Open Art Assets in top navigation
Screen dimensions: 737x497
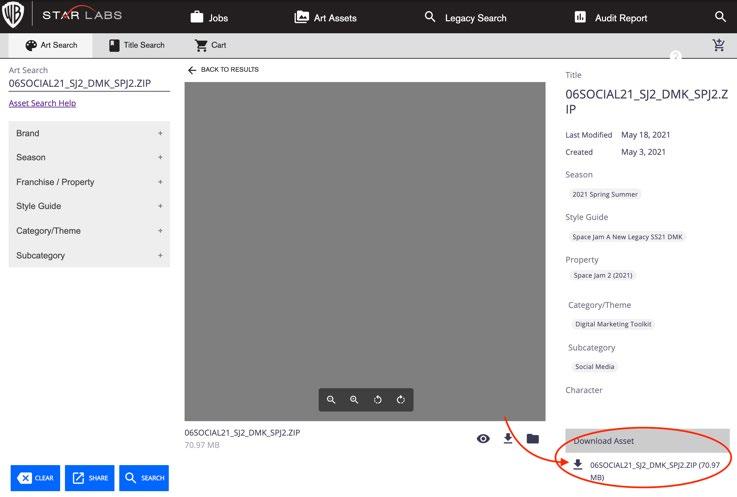pyautogui.click(x=325, y=17)
